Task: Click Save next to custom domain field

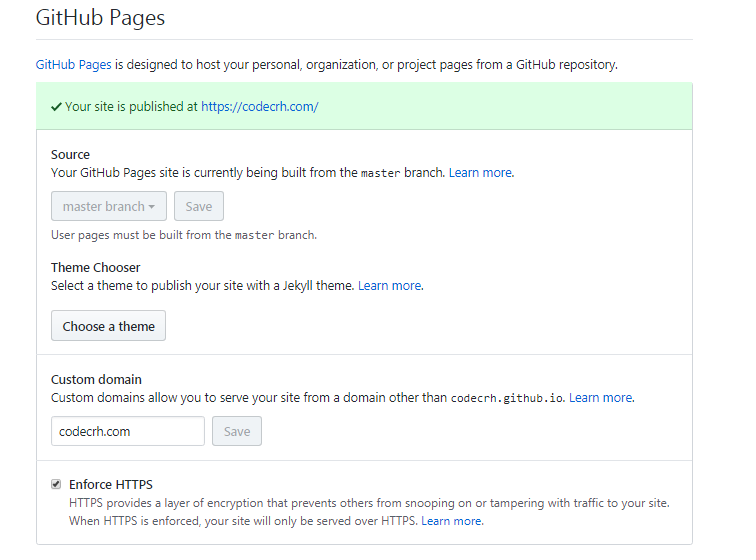Action: coord(237,431)
